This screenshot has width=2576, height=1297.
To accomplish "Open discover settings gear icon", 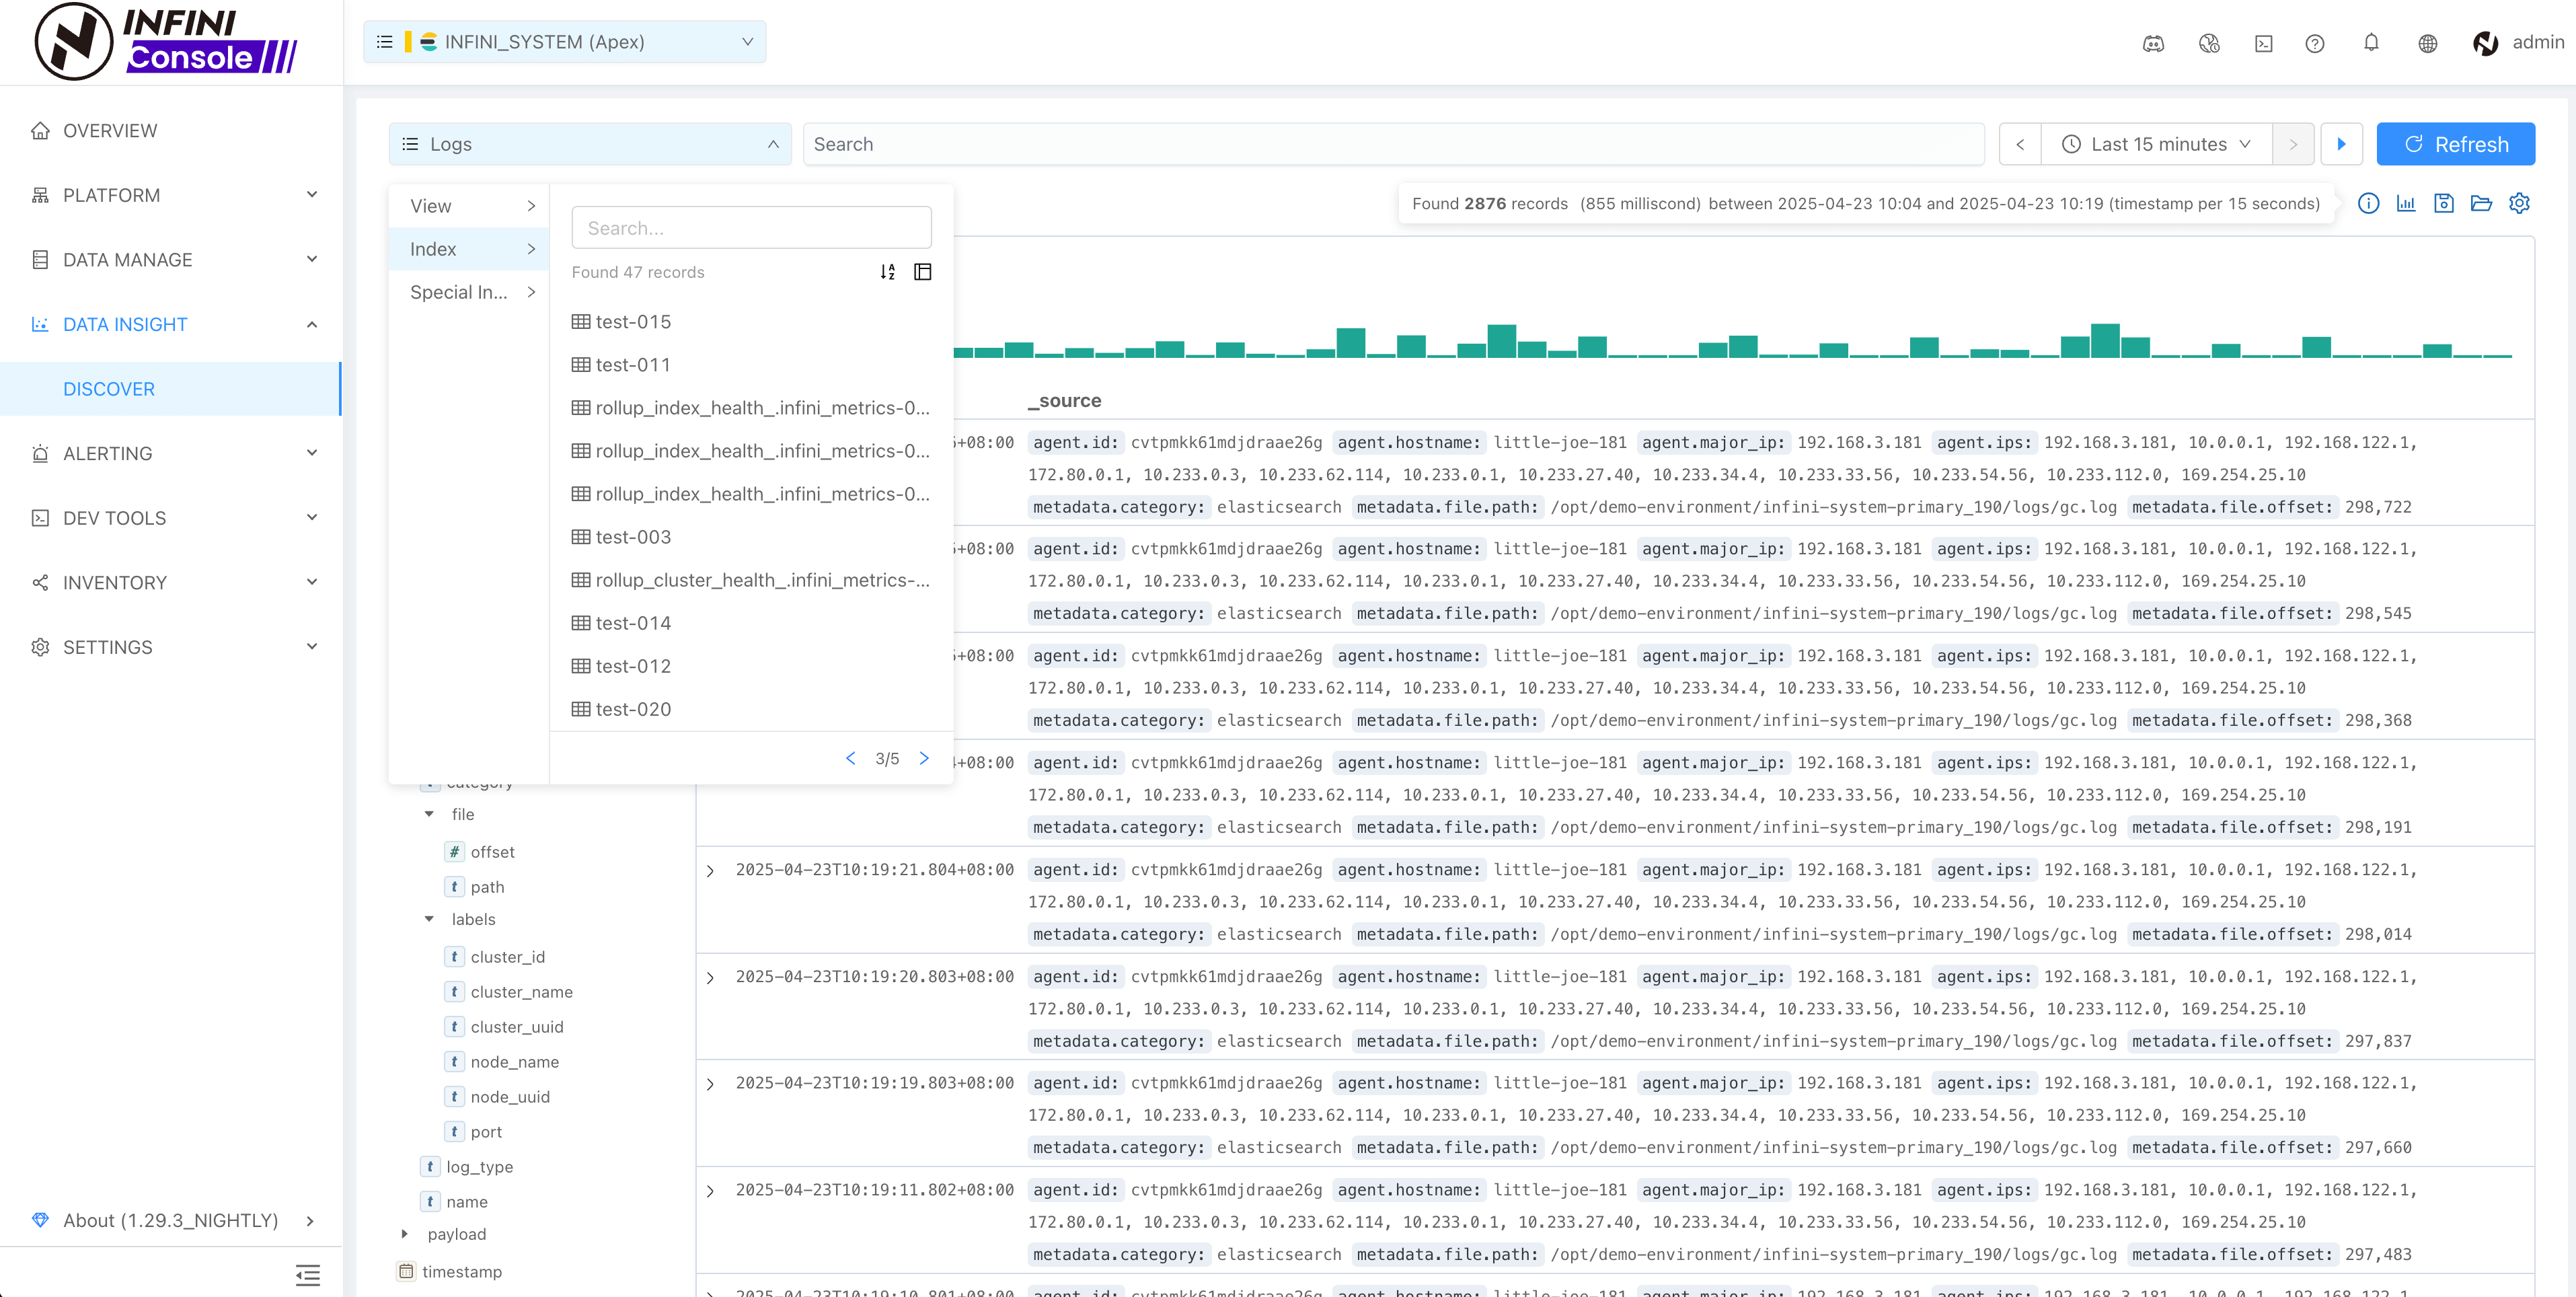I will coord(2519,204).
